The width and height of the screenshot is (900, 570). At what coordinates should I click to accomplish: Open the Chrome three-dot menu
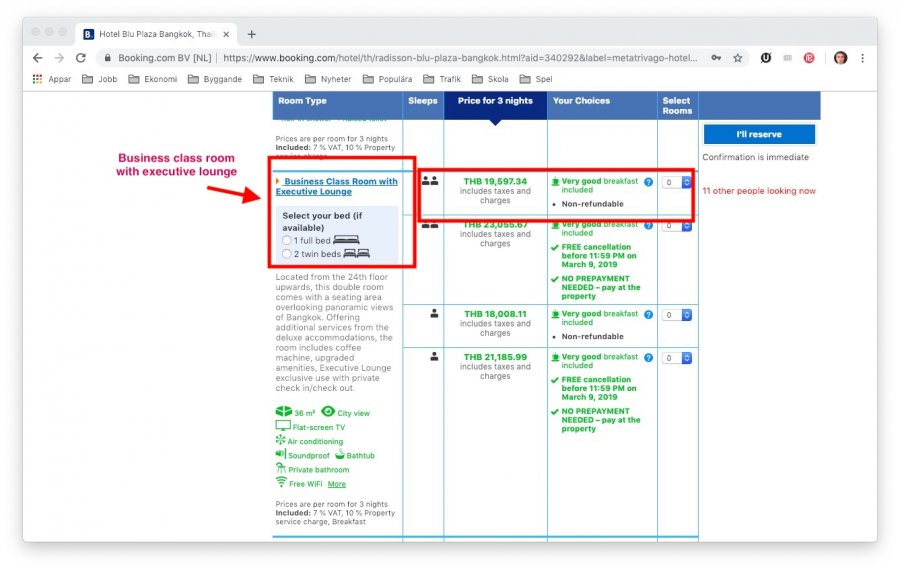coord(863,58)
